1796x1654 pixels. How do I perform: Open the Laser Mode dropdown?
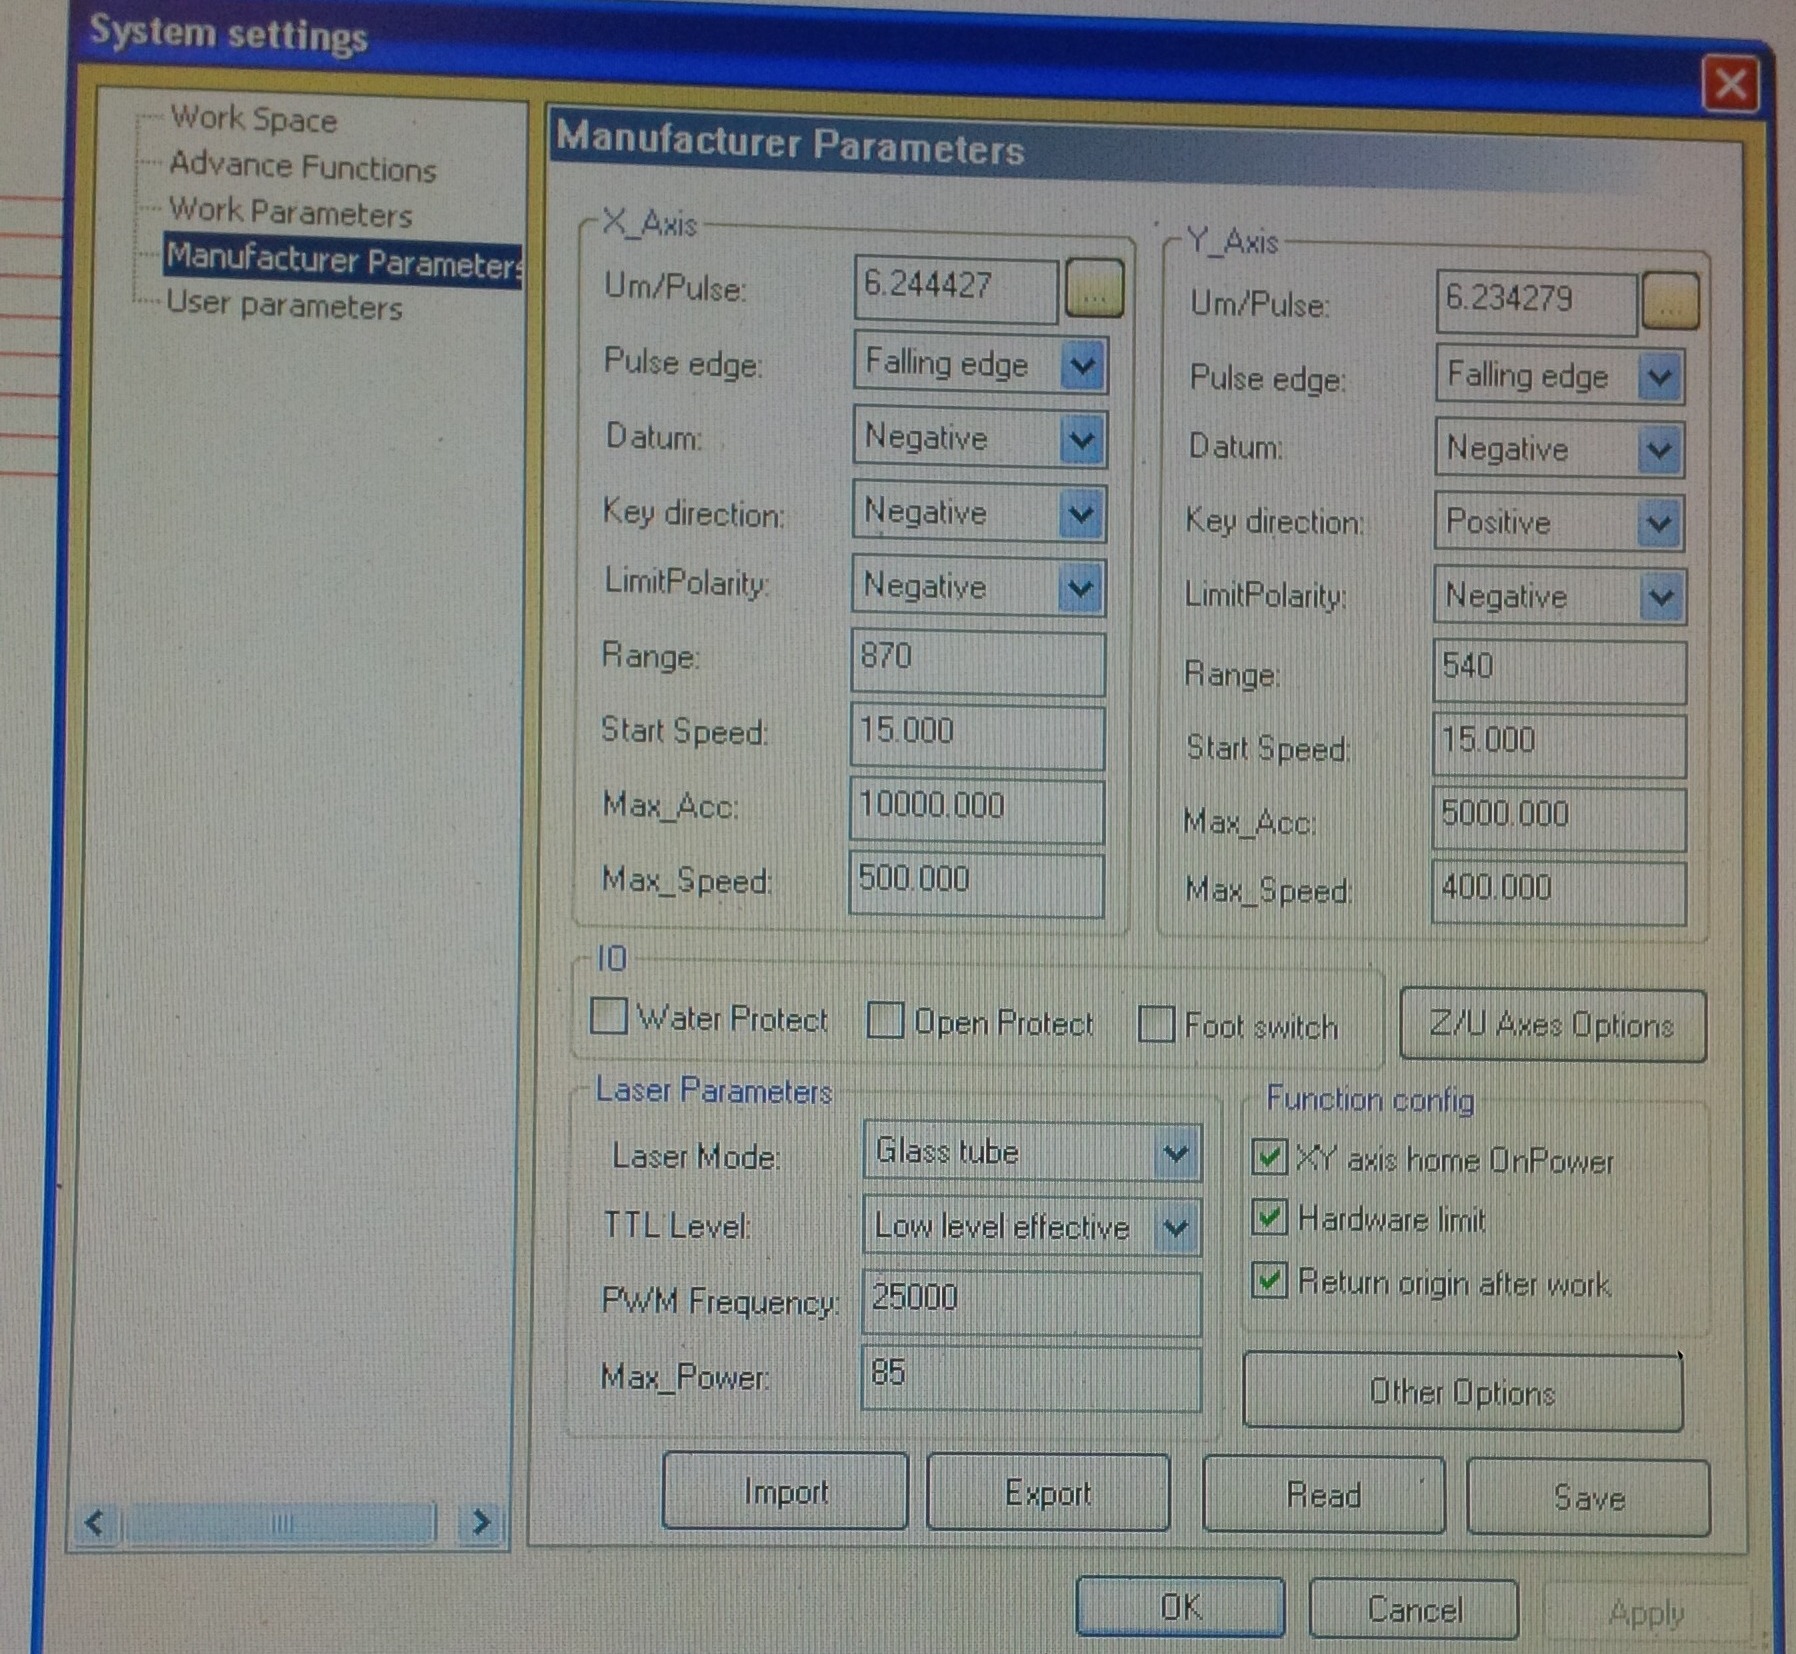coord(1176,1154)
